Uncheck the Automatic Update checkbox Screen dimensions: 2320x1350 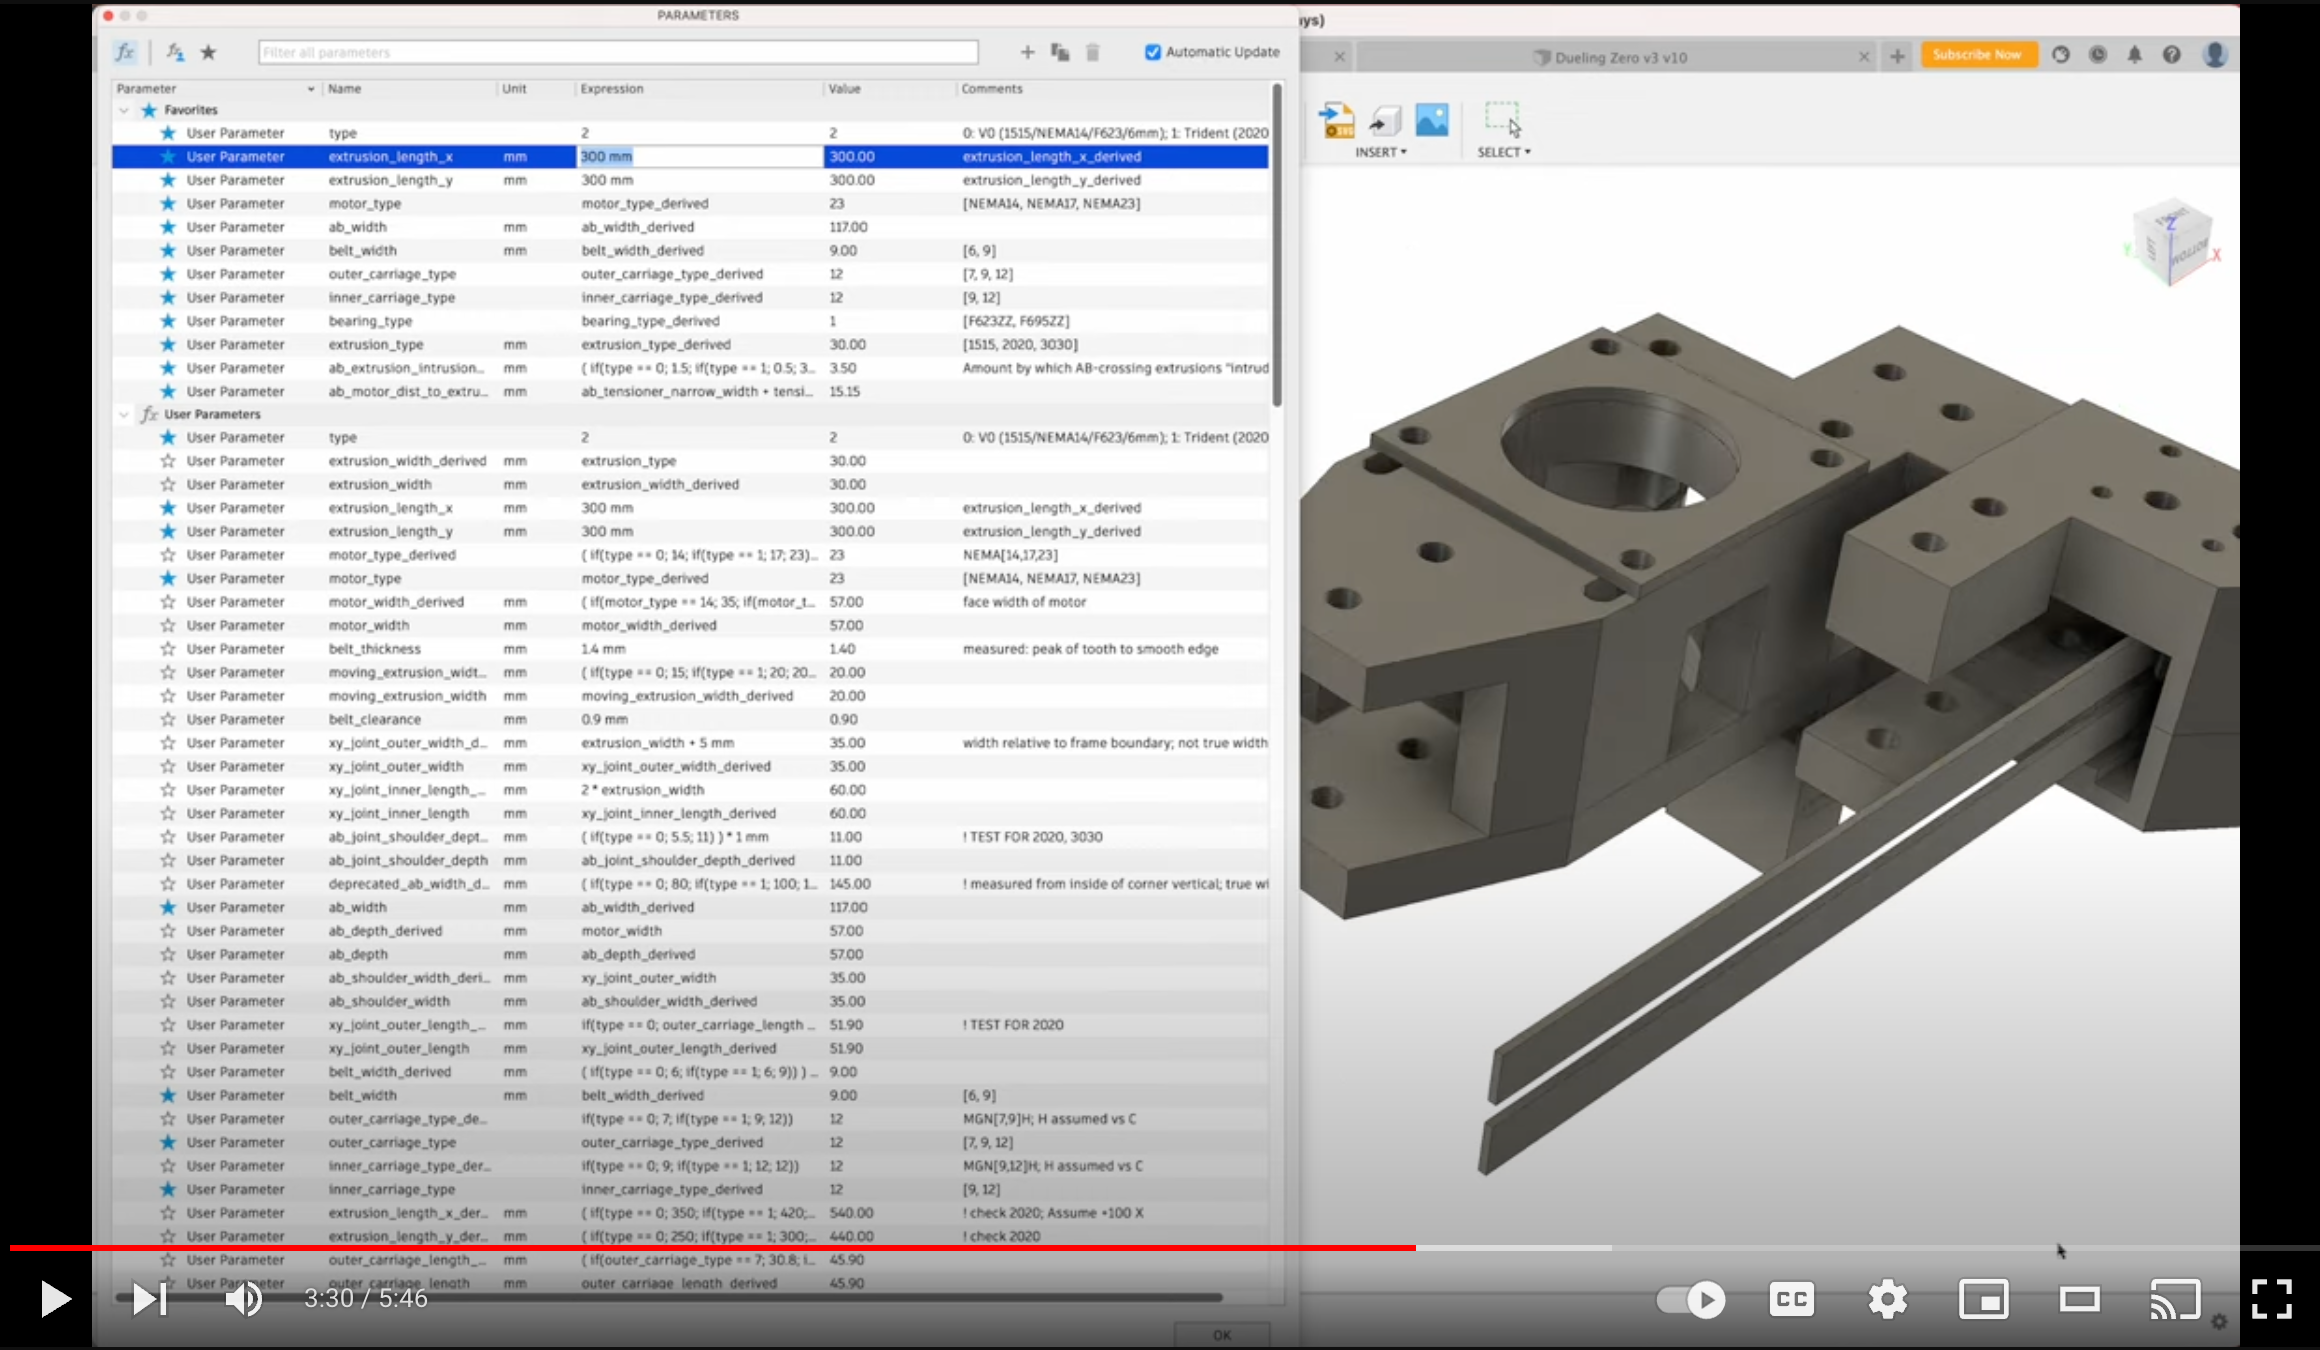click(x=1153, y=52)
